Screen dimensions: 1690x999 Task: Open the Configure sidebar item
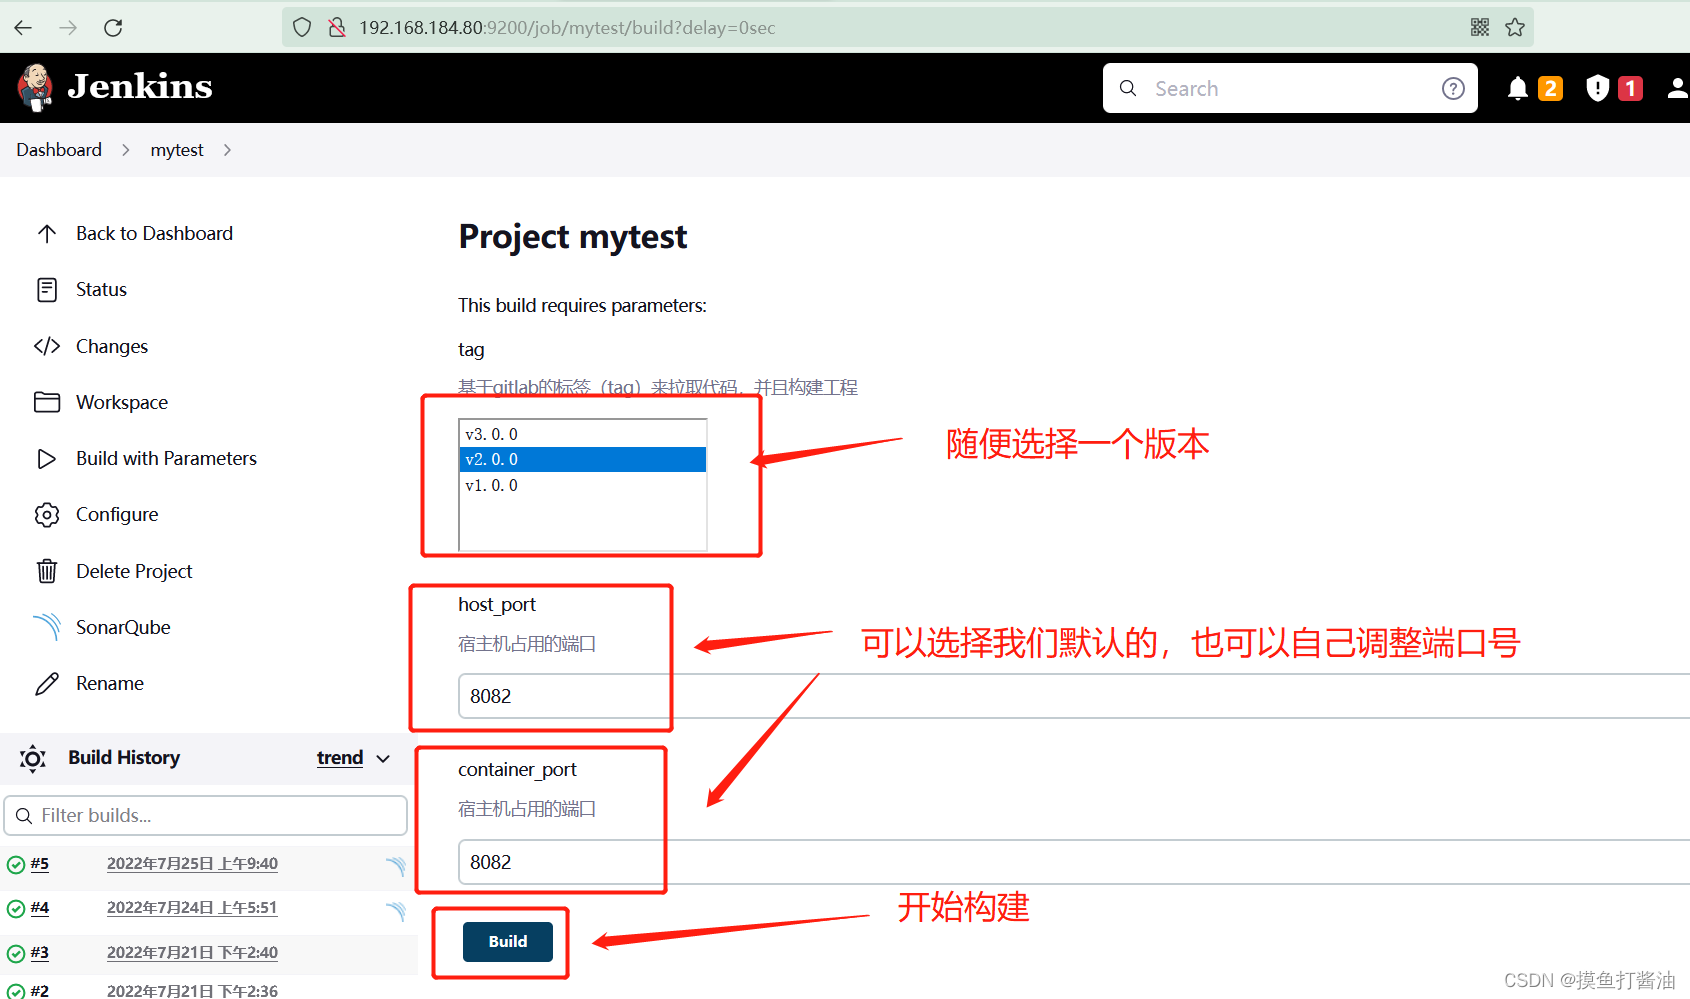[117, 515]
